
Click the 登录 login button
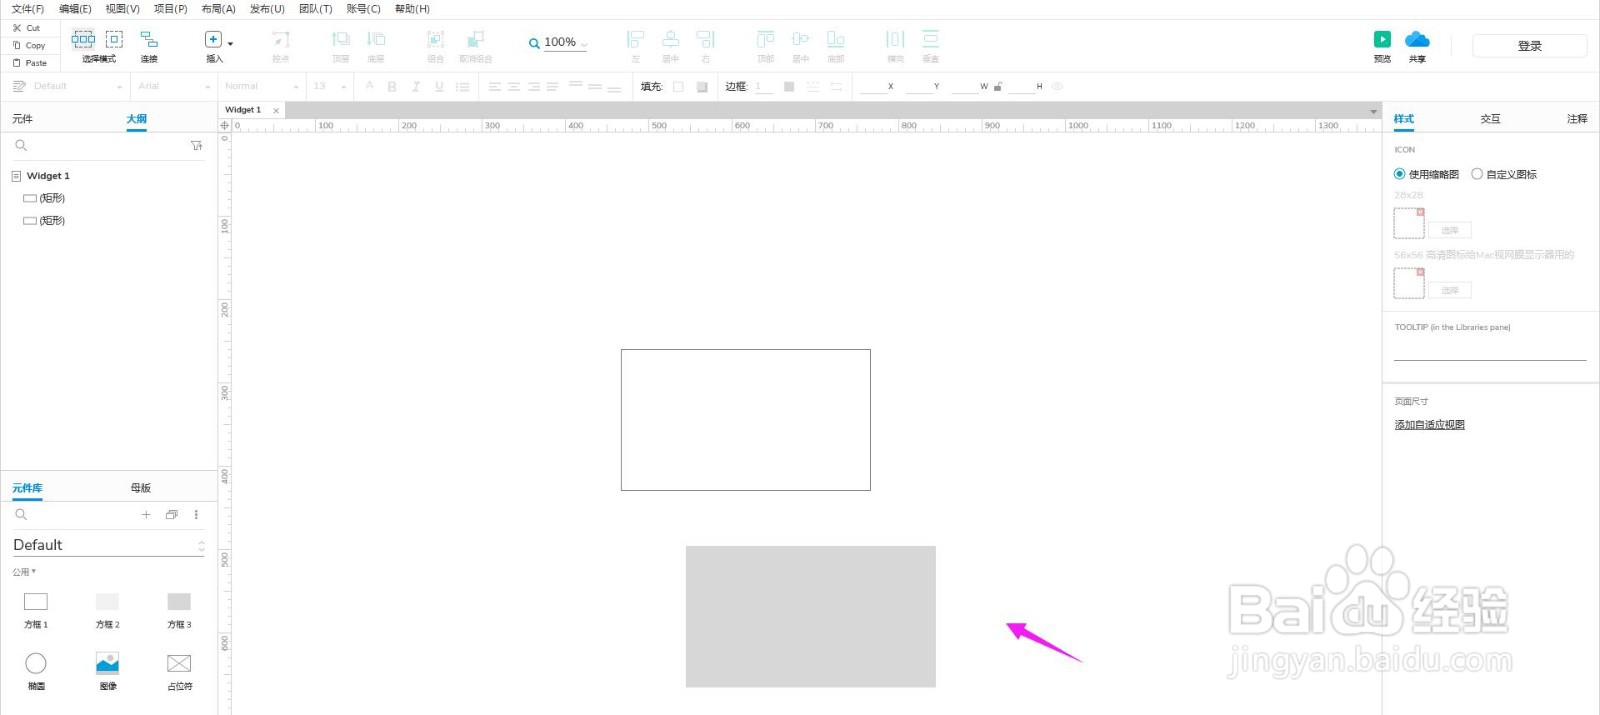click(1530, 46)
